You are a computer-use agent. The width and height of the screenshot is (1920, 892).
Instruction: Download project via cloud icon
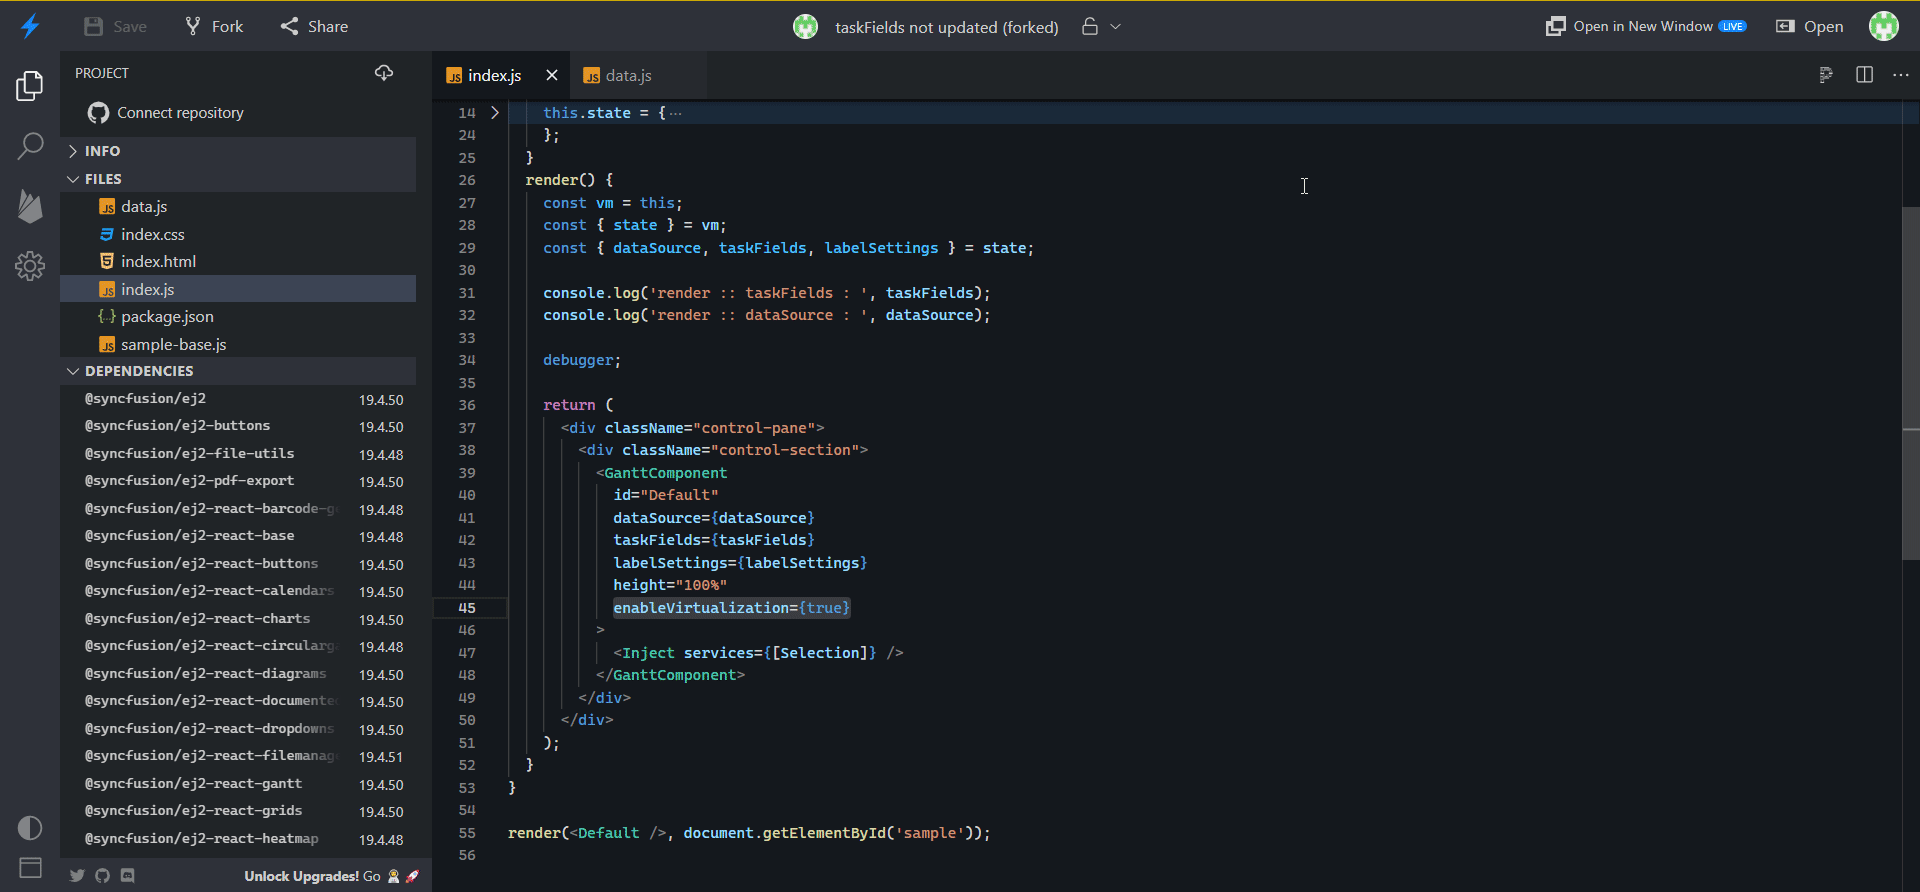[384, 73]
